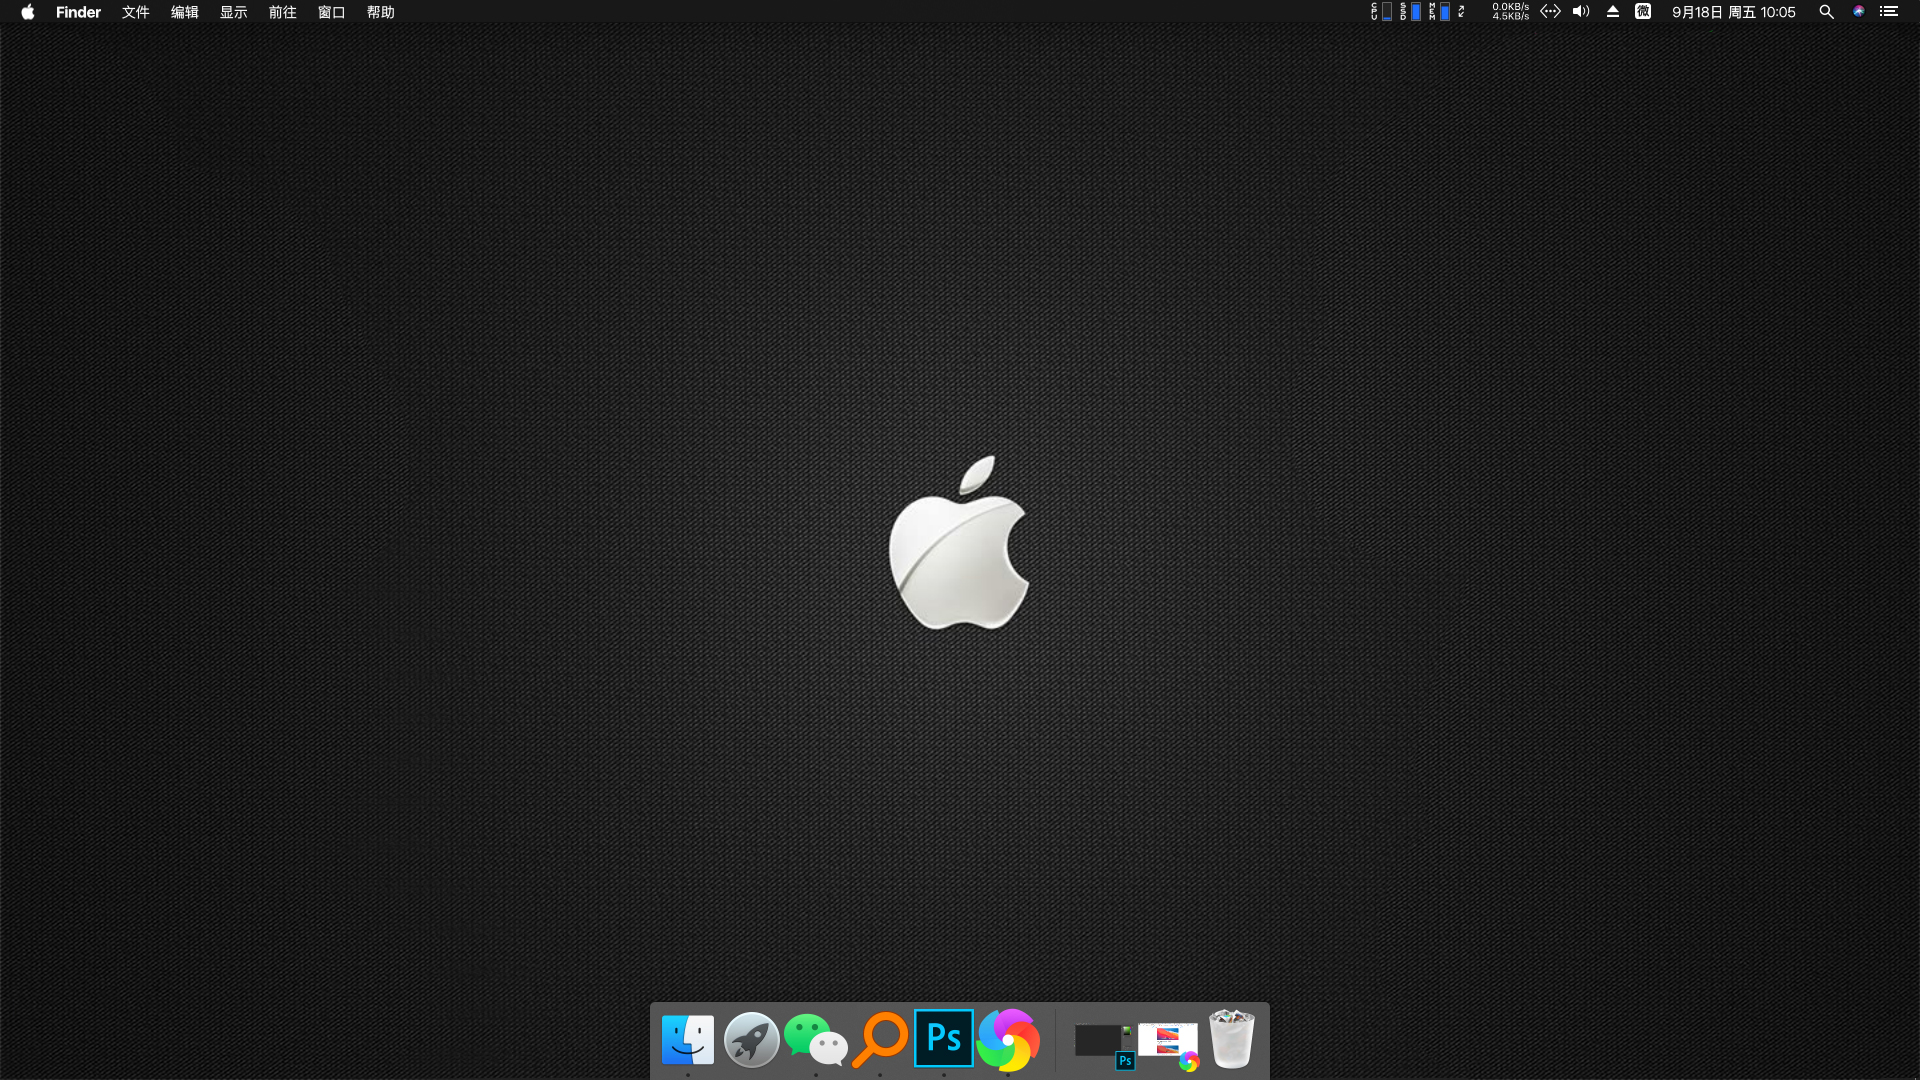Open the 前往 menu in the menu bar
The width and height of the screenshot is (1920, 1080).
(283, 12)
